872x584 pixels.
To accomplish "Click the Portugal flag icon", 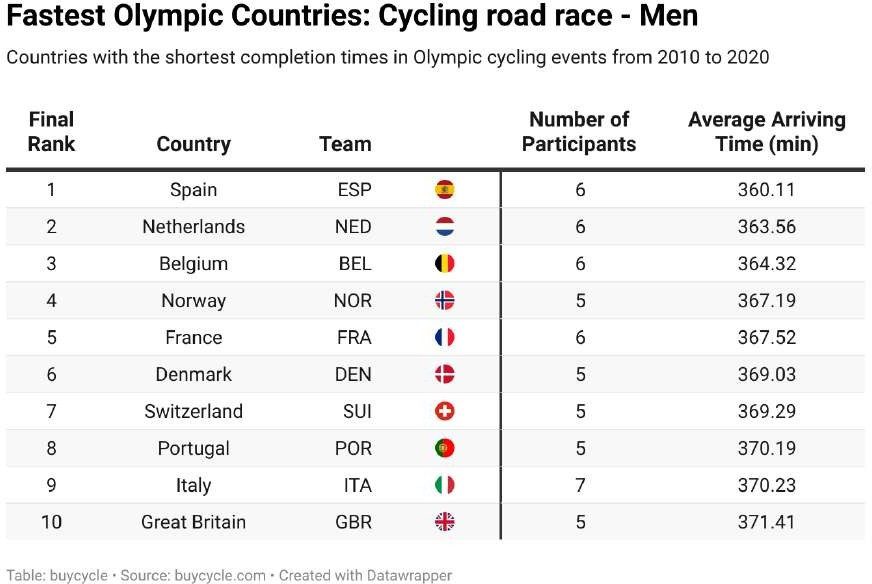I will pyautogui.click(x=445, y=448).
